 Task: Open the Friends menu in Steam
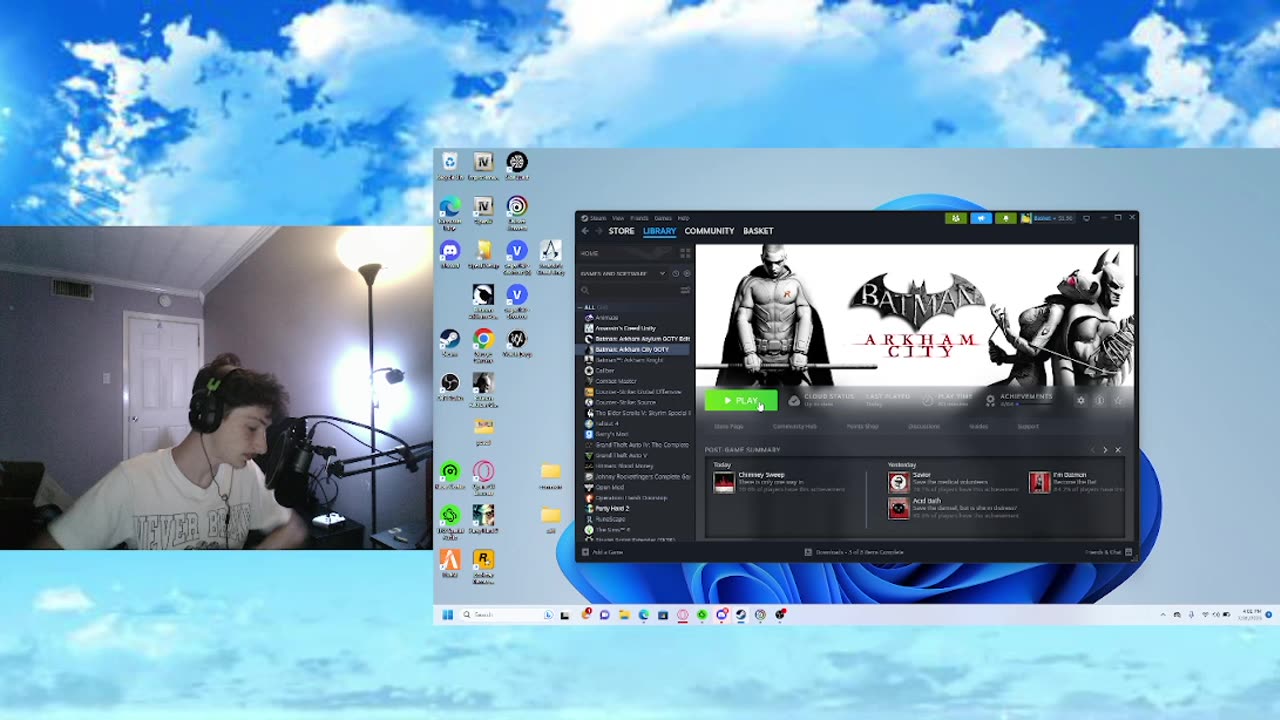tap(639, 218)
